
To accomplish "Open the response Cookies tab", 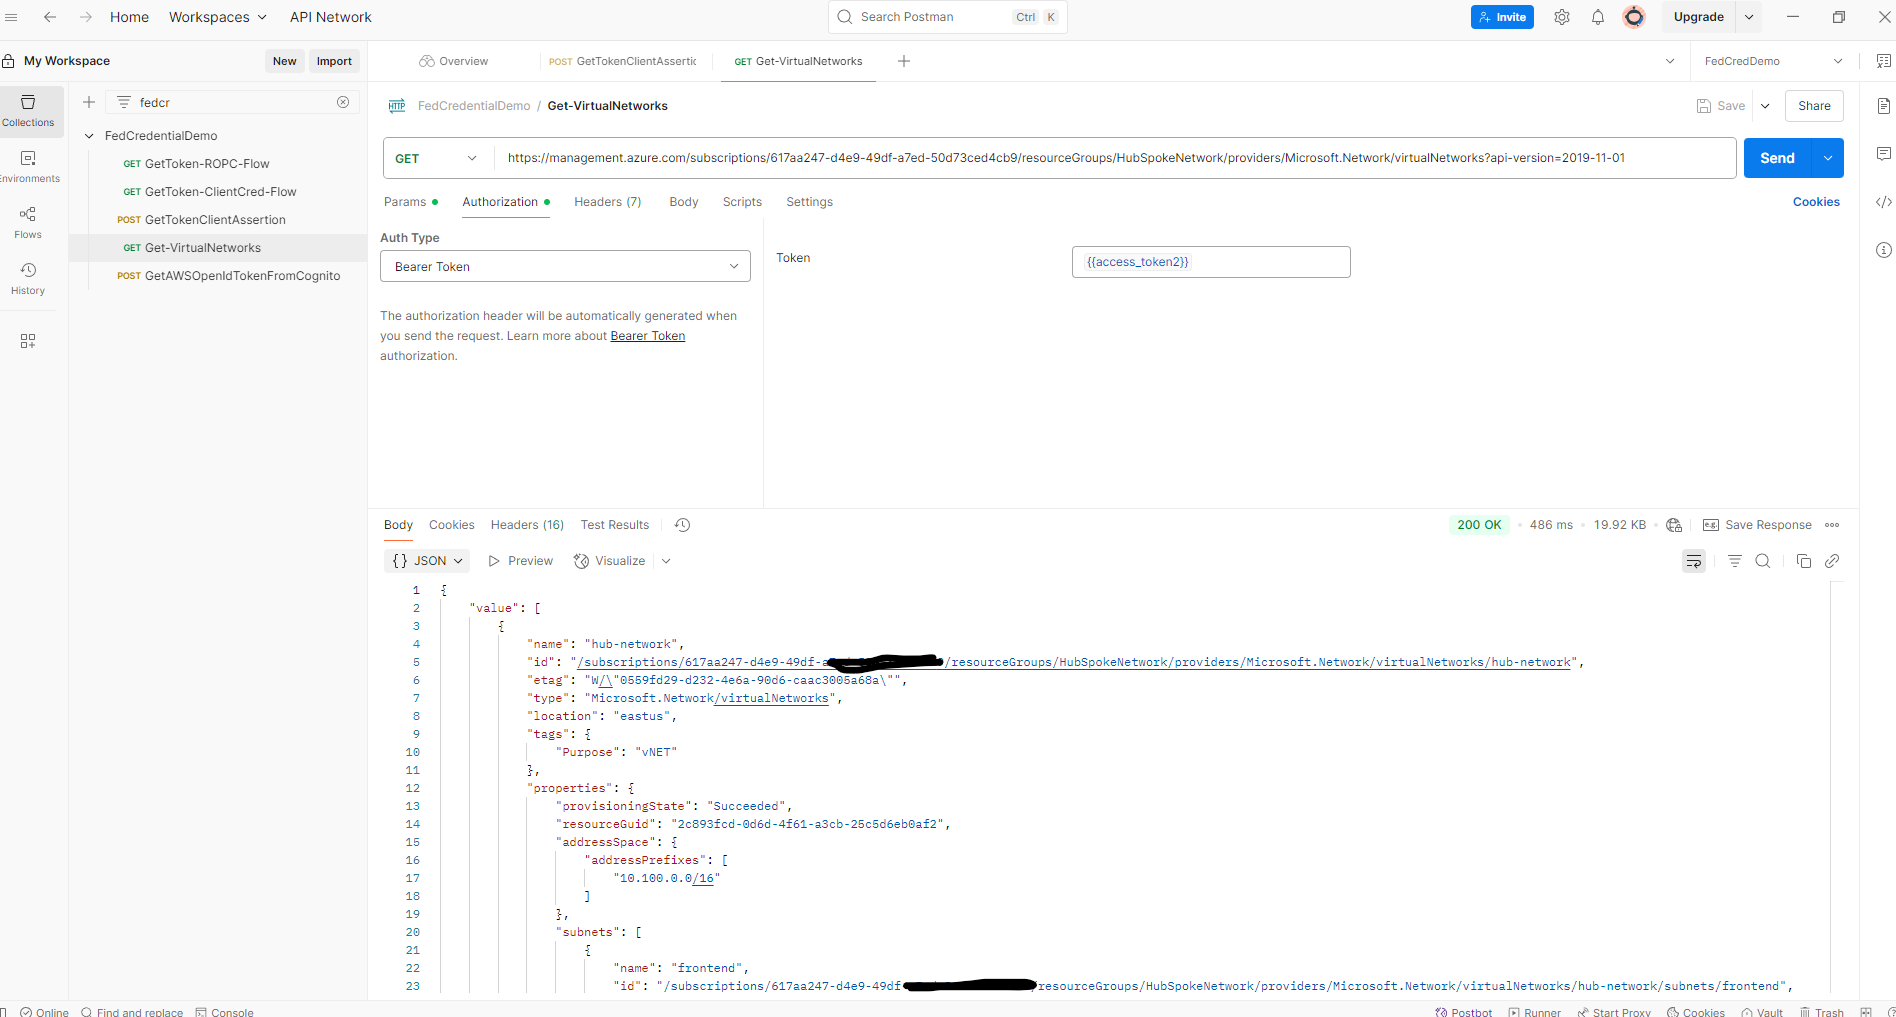I will pos(452,525).
